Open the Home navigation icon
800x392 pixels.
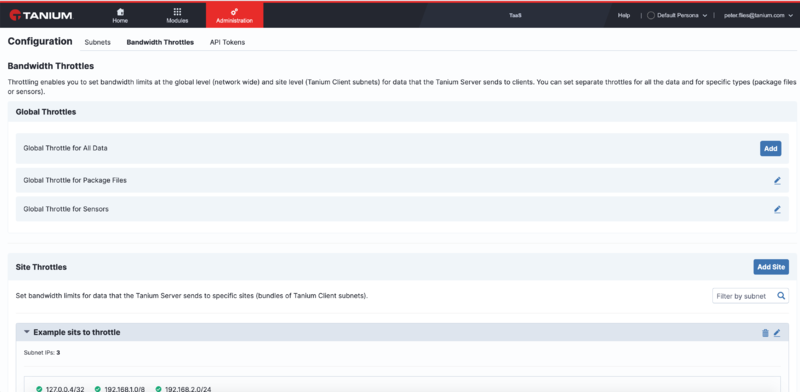(120, 12)
